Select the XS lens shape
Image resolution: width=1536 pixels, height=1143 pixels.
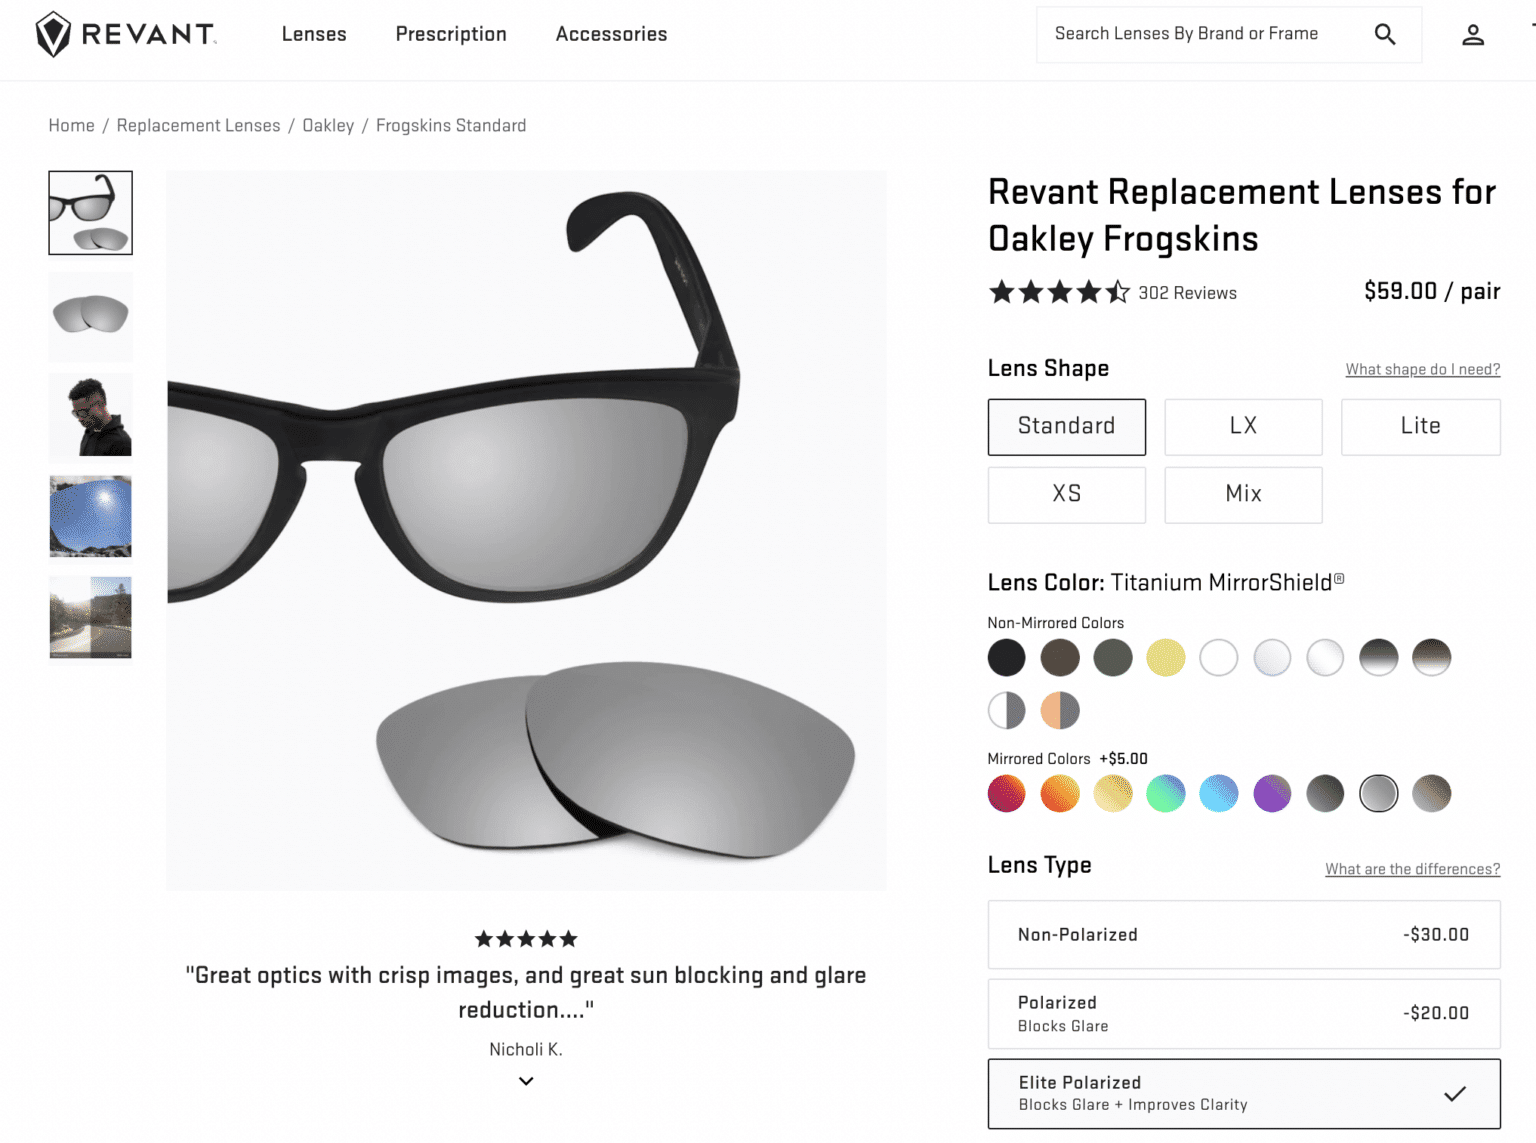click(x=1066, y=494)
